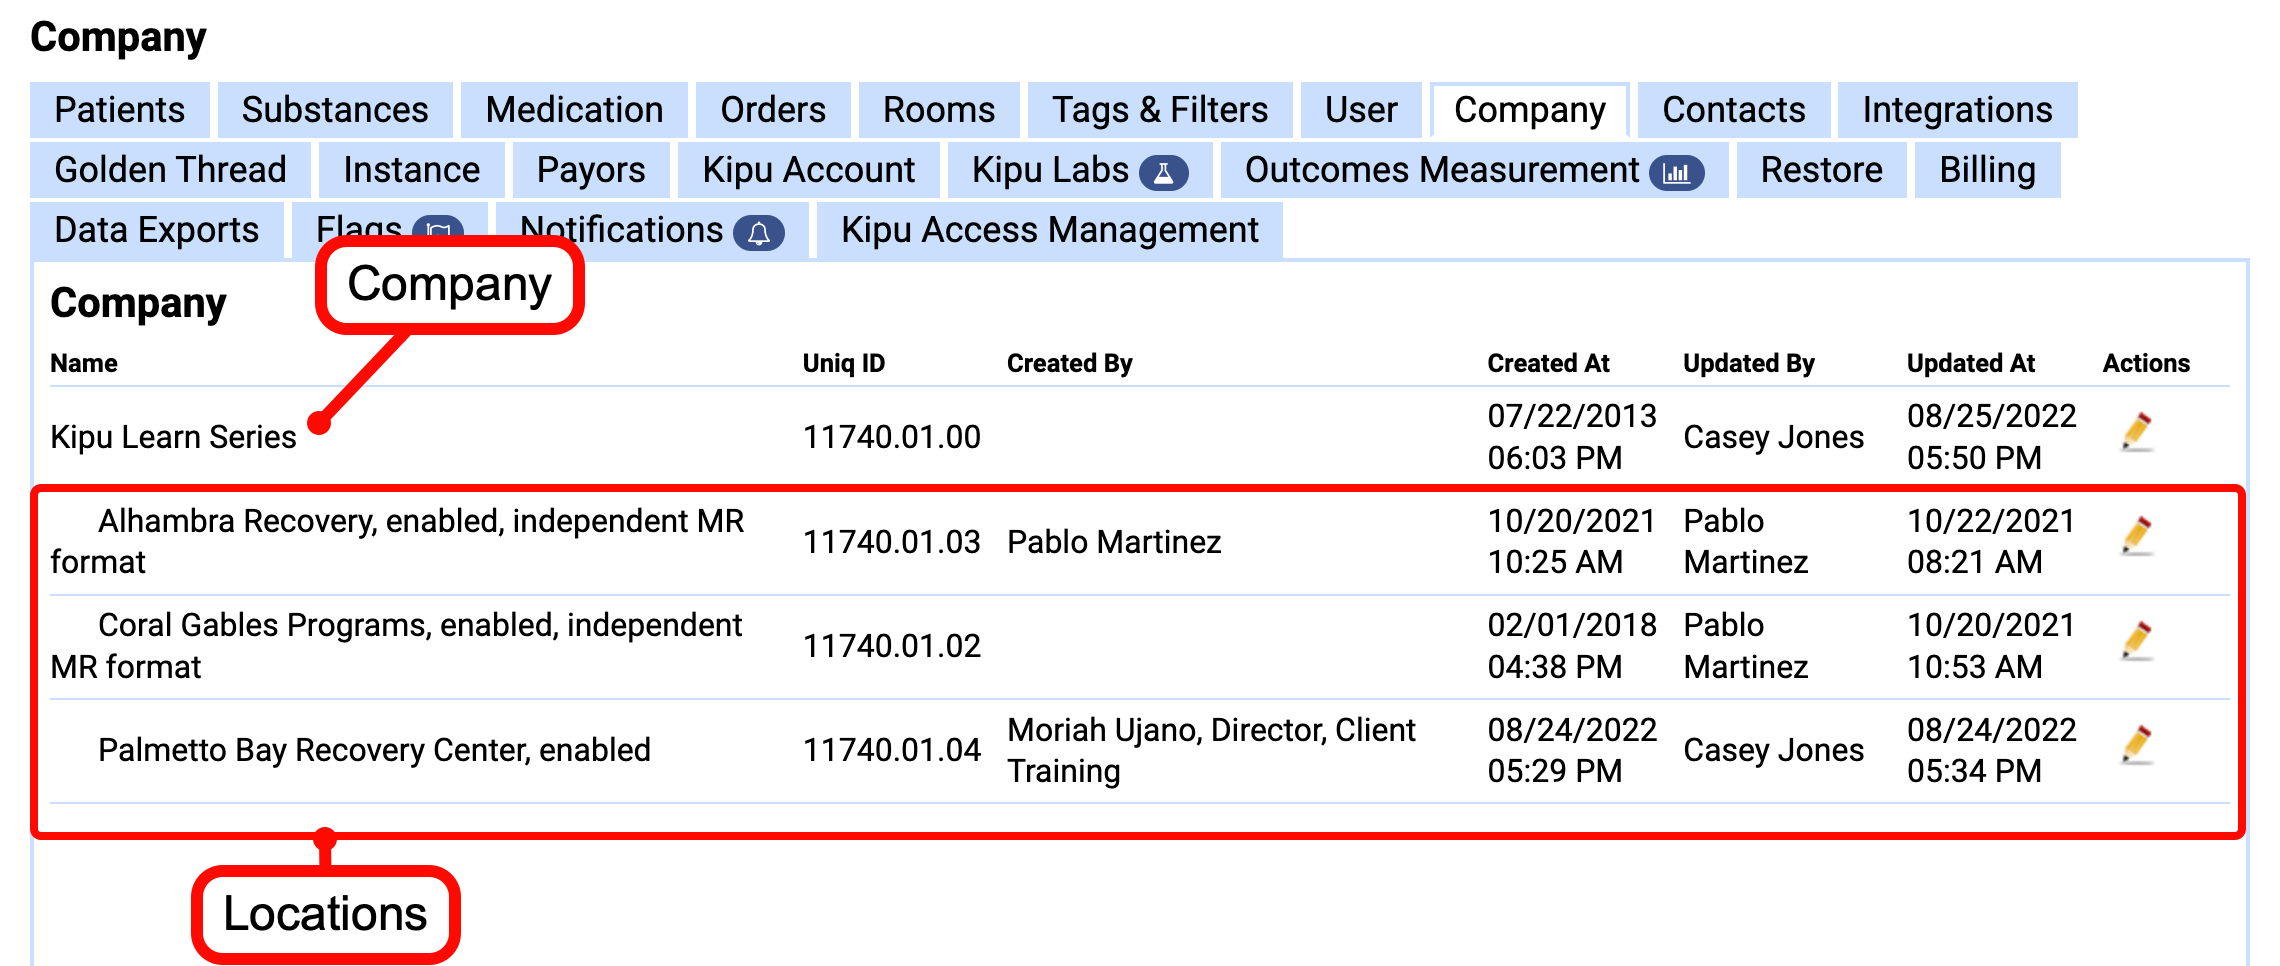Viewport: 2280px width, 966px height.
Task: Select the active Company tab
Action: pos(1530,110)
